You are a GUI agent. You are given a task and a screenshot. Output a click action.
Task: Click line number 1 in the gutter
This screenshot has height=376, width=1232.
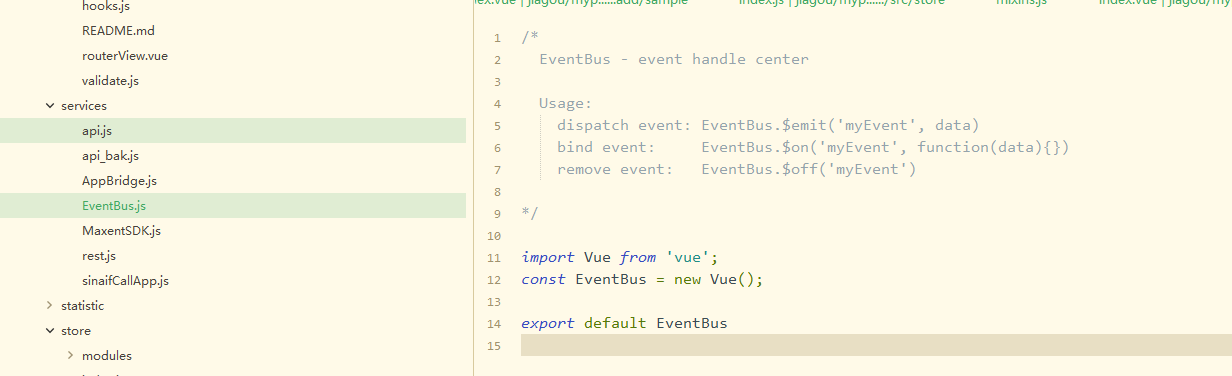point(497,38)
